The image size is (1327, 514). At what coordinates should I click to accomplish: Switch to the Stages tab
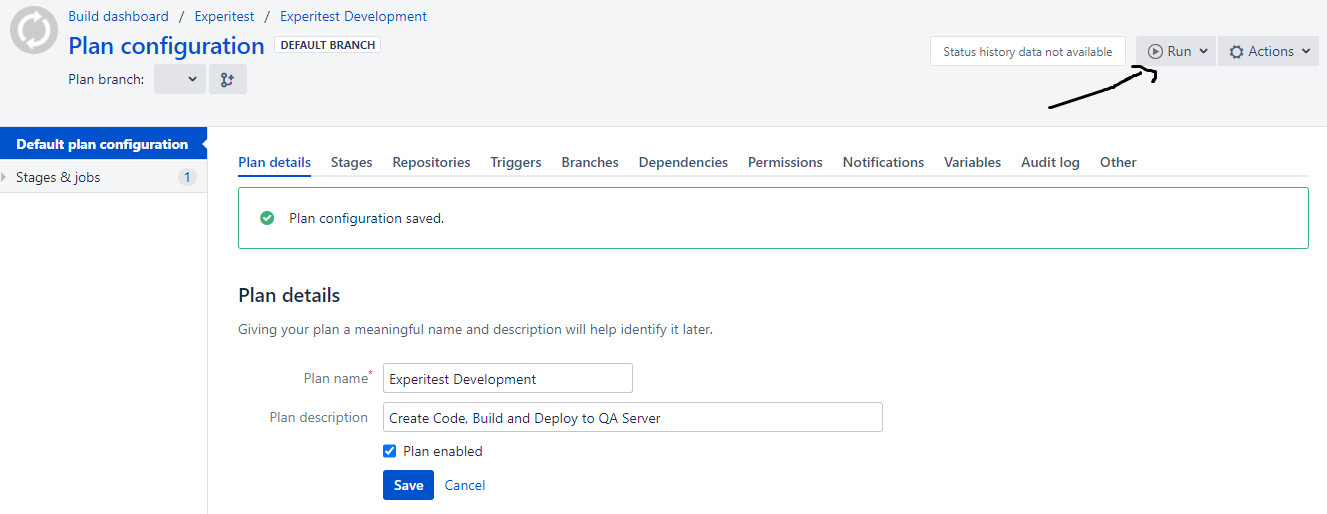(352, 162)
